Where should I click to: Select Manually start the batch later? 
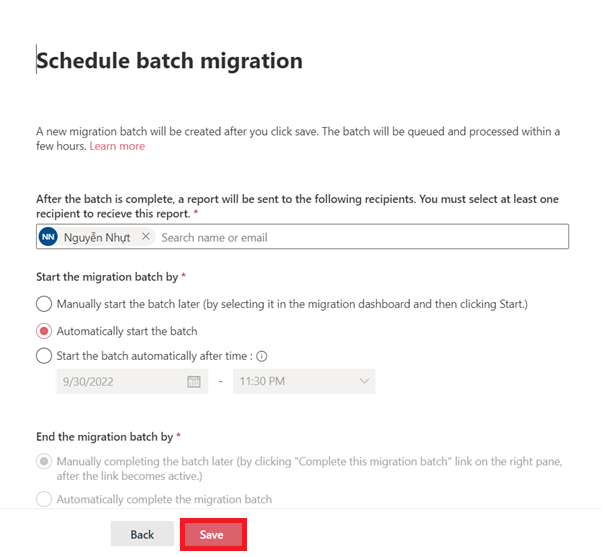click(x=44, y=304)
